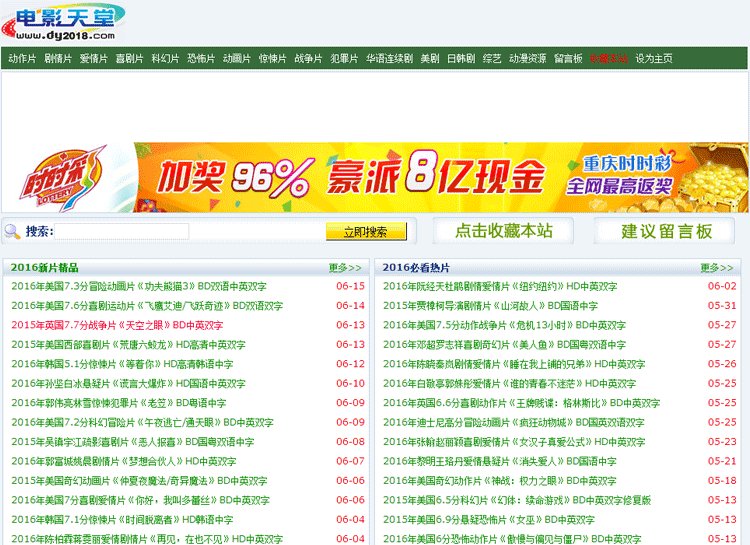Click the 点击收藏本站 button
Image resolution: width=750 pixels, height=545 pixels.
click(x=504, y=231)
